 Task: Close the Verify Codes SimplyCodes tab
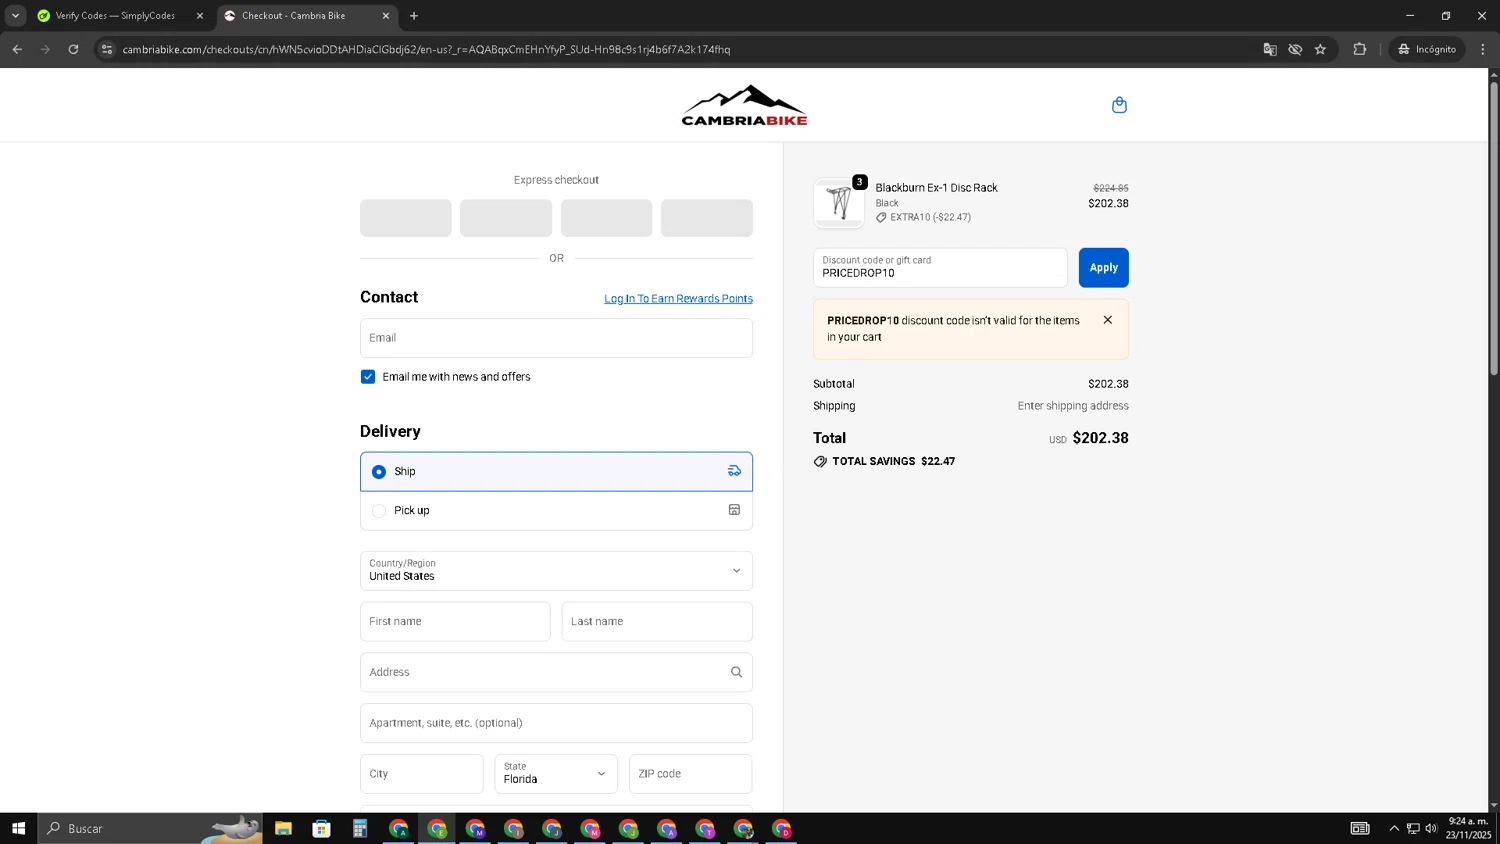199,16
